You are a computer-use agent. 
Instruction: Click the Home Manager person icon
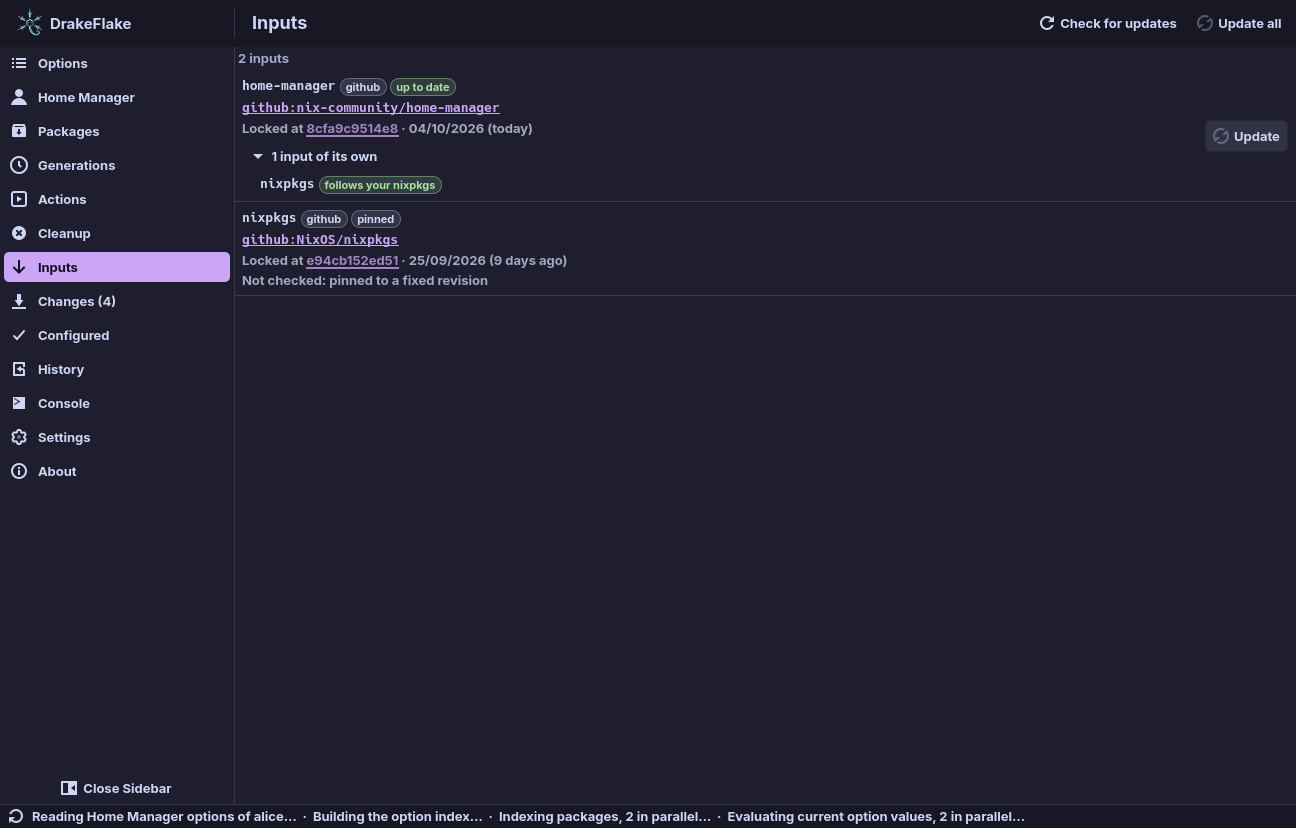coord(19,97)
